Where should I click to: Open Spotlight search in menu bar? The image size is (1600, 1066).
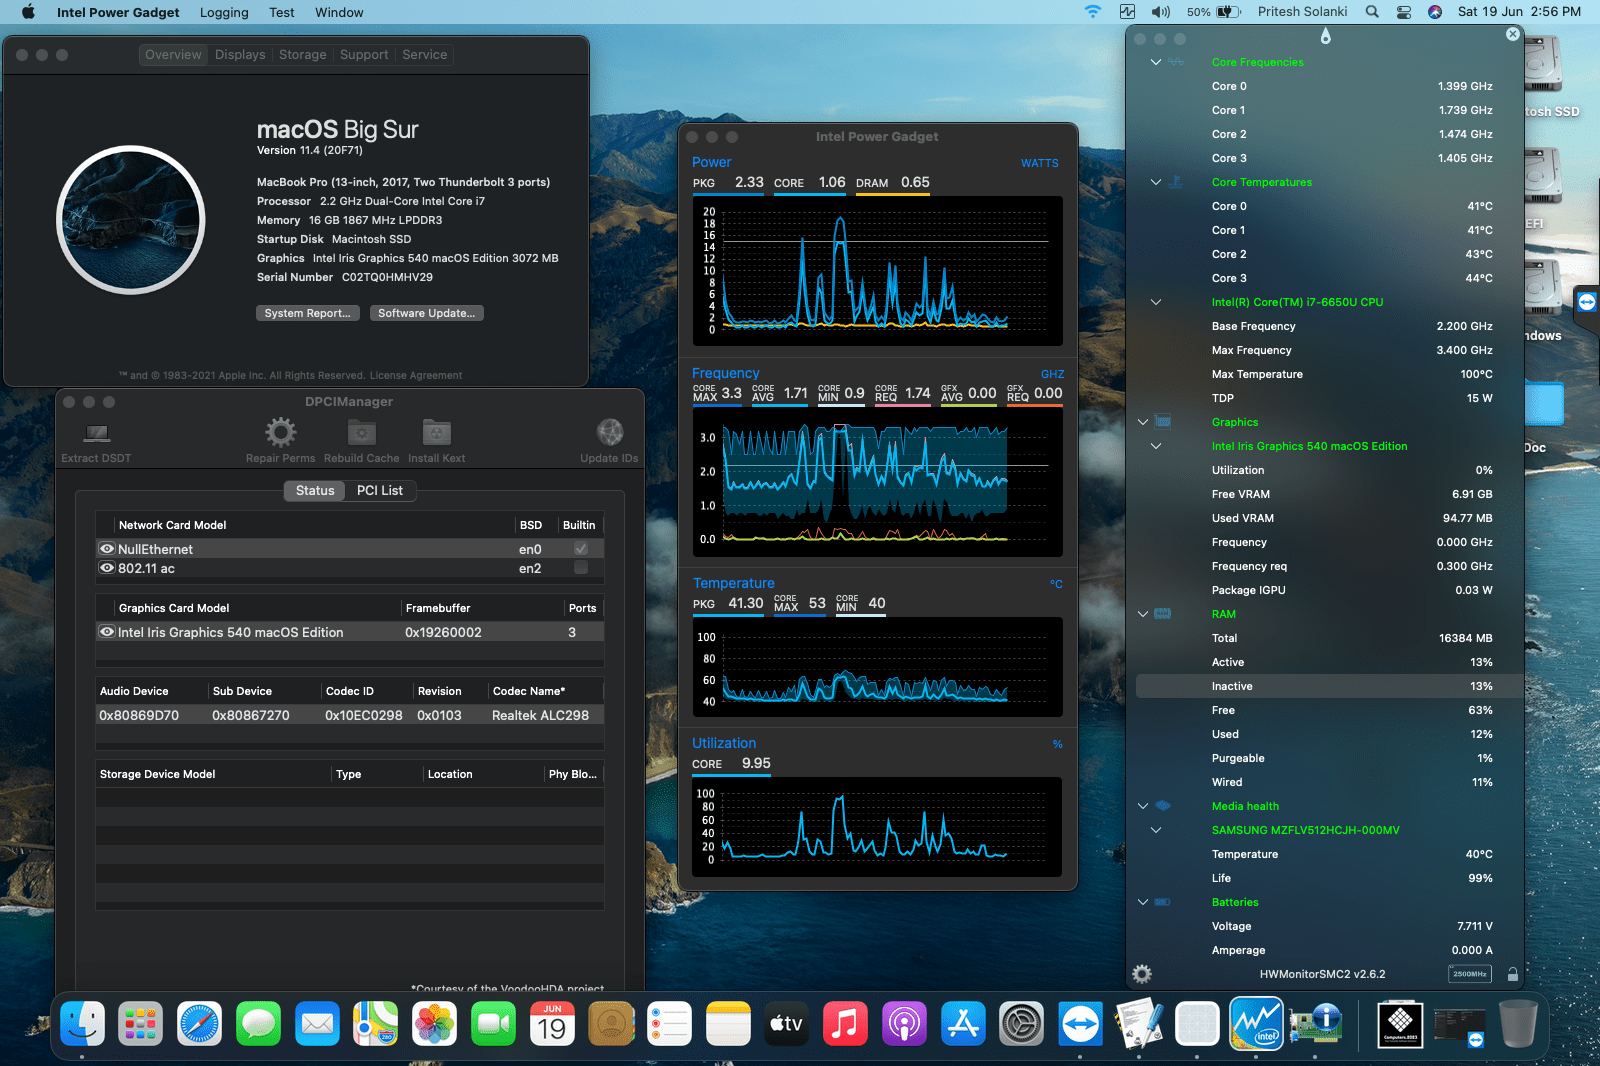[x=1372, y=12]
